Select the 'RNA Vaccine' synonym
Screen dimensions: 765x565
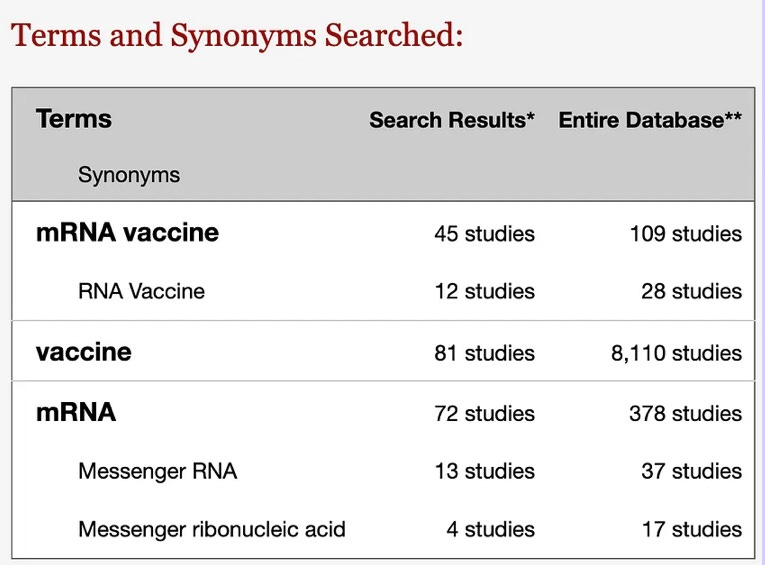click(141, 291)
